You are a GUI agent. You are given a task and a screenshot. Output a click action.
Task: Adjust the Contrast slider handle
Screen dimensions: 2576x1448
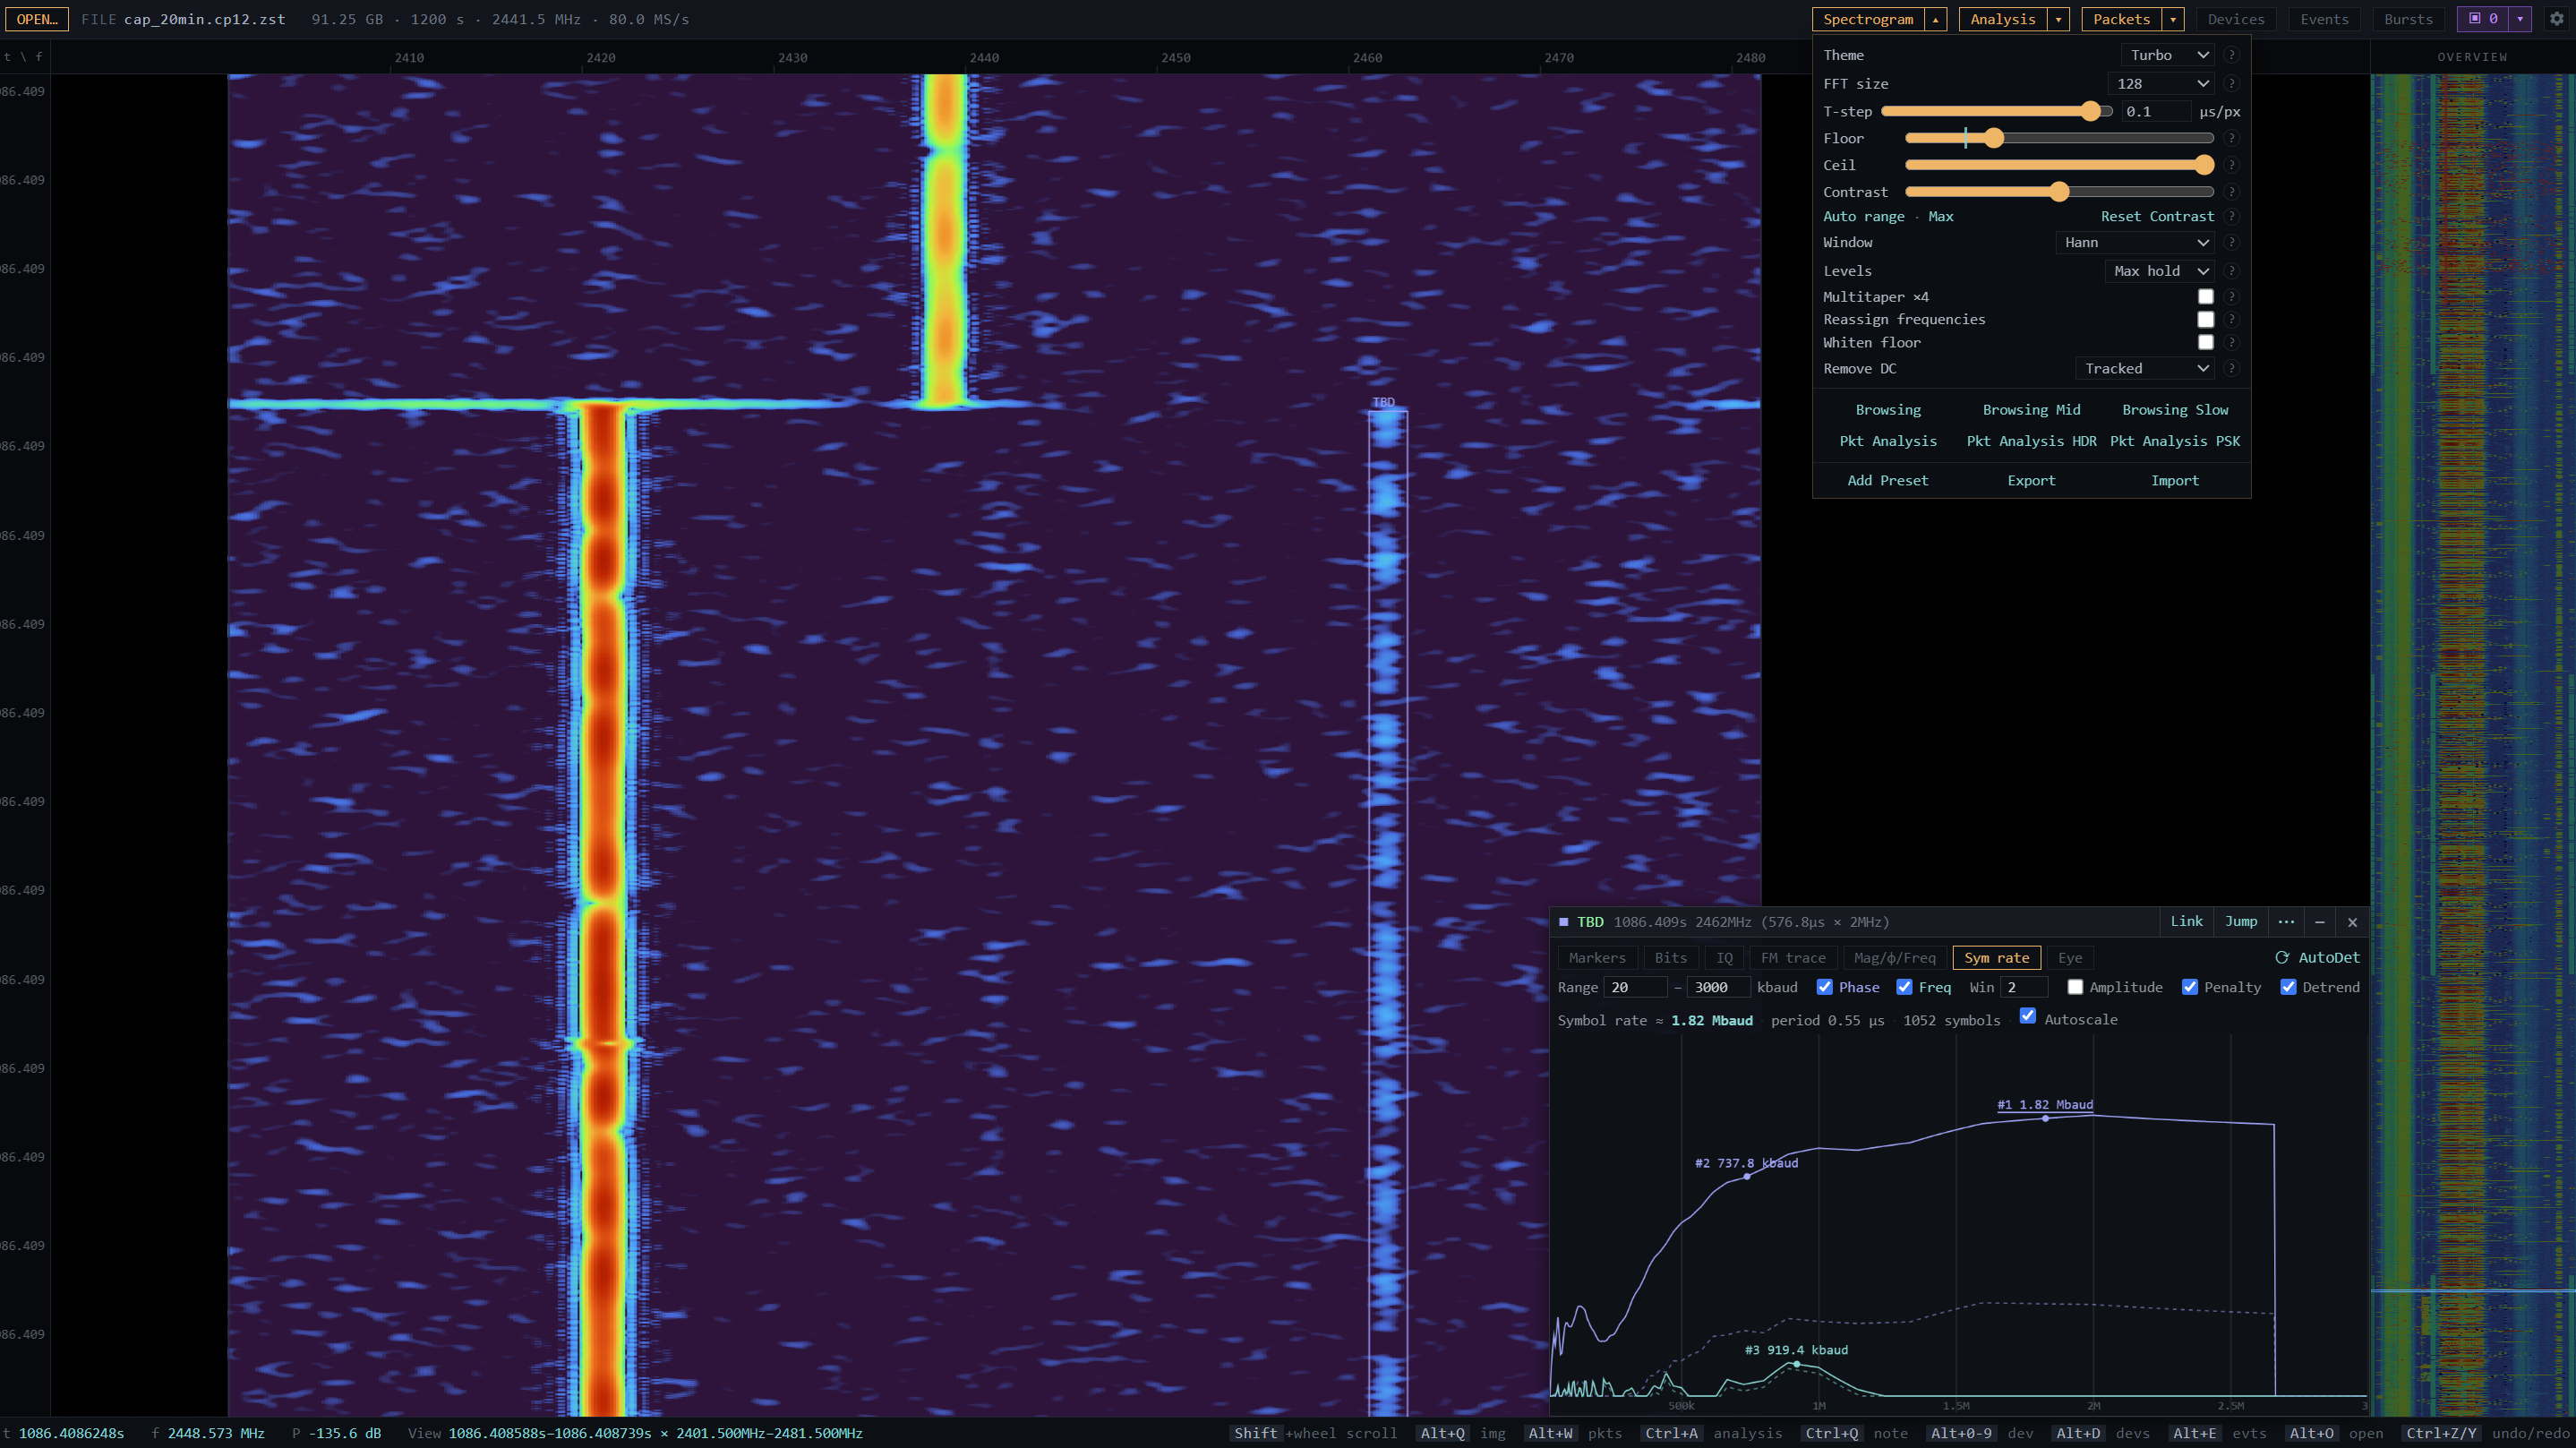click(x=2058, y=191)
